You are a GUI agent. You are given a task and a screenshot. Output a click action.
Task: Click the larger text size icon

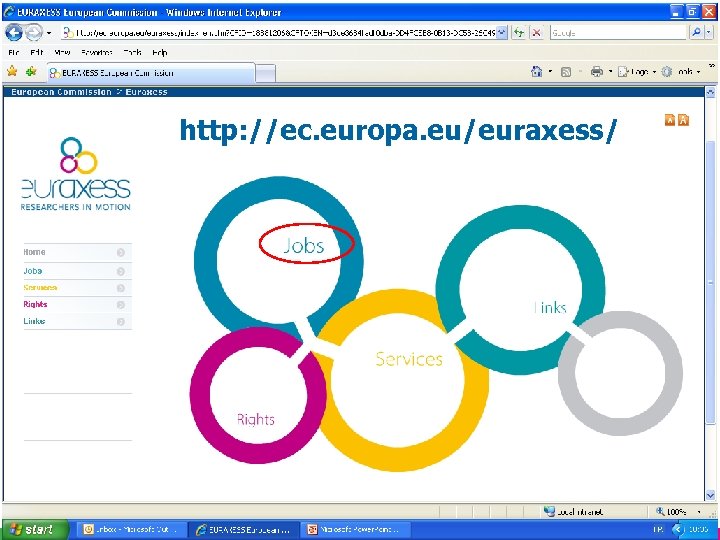tap(683, 120)
